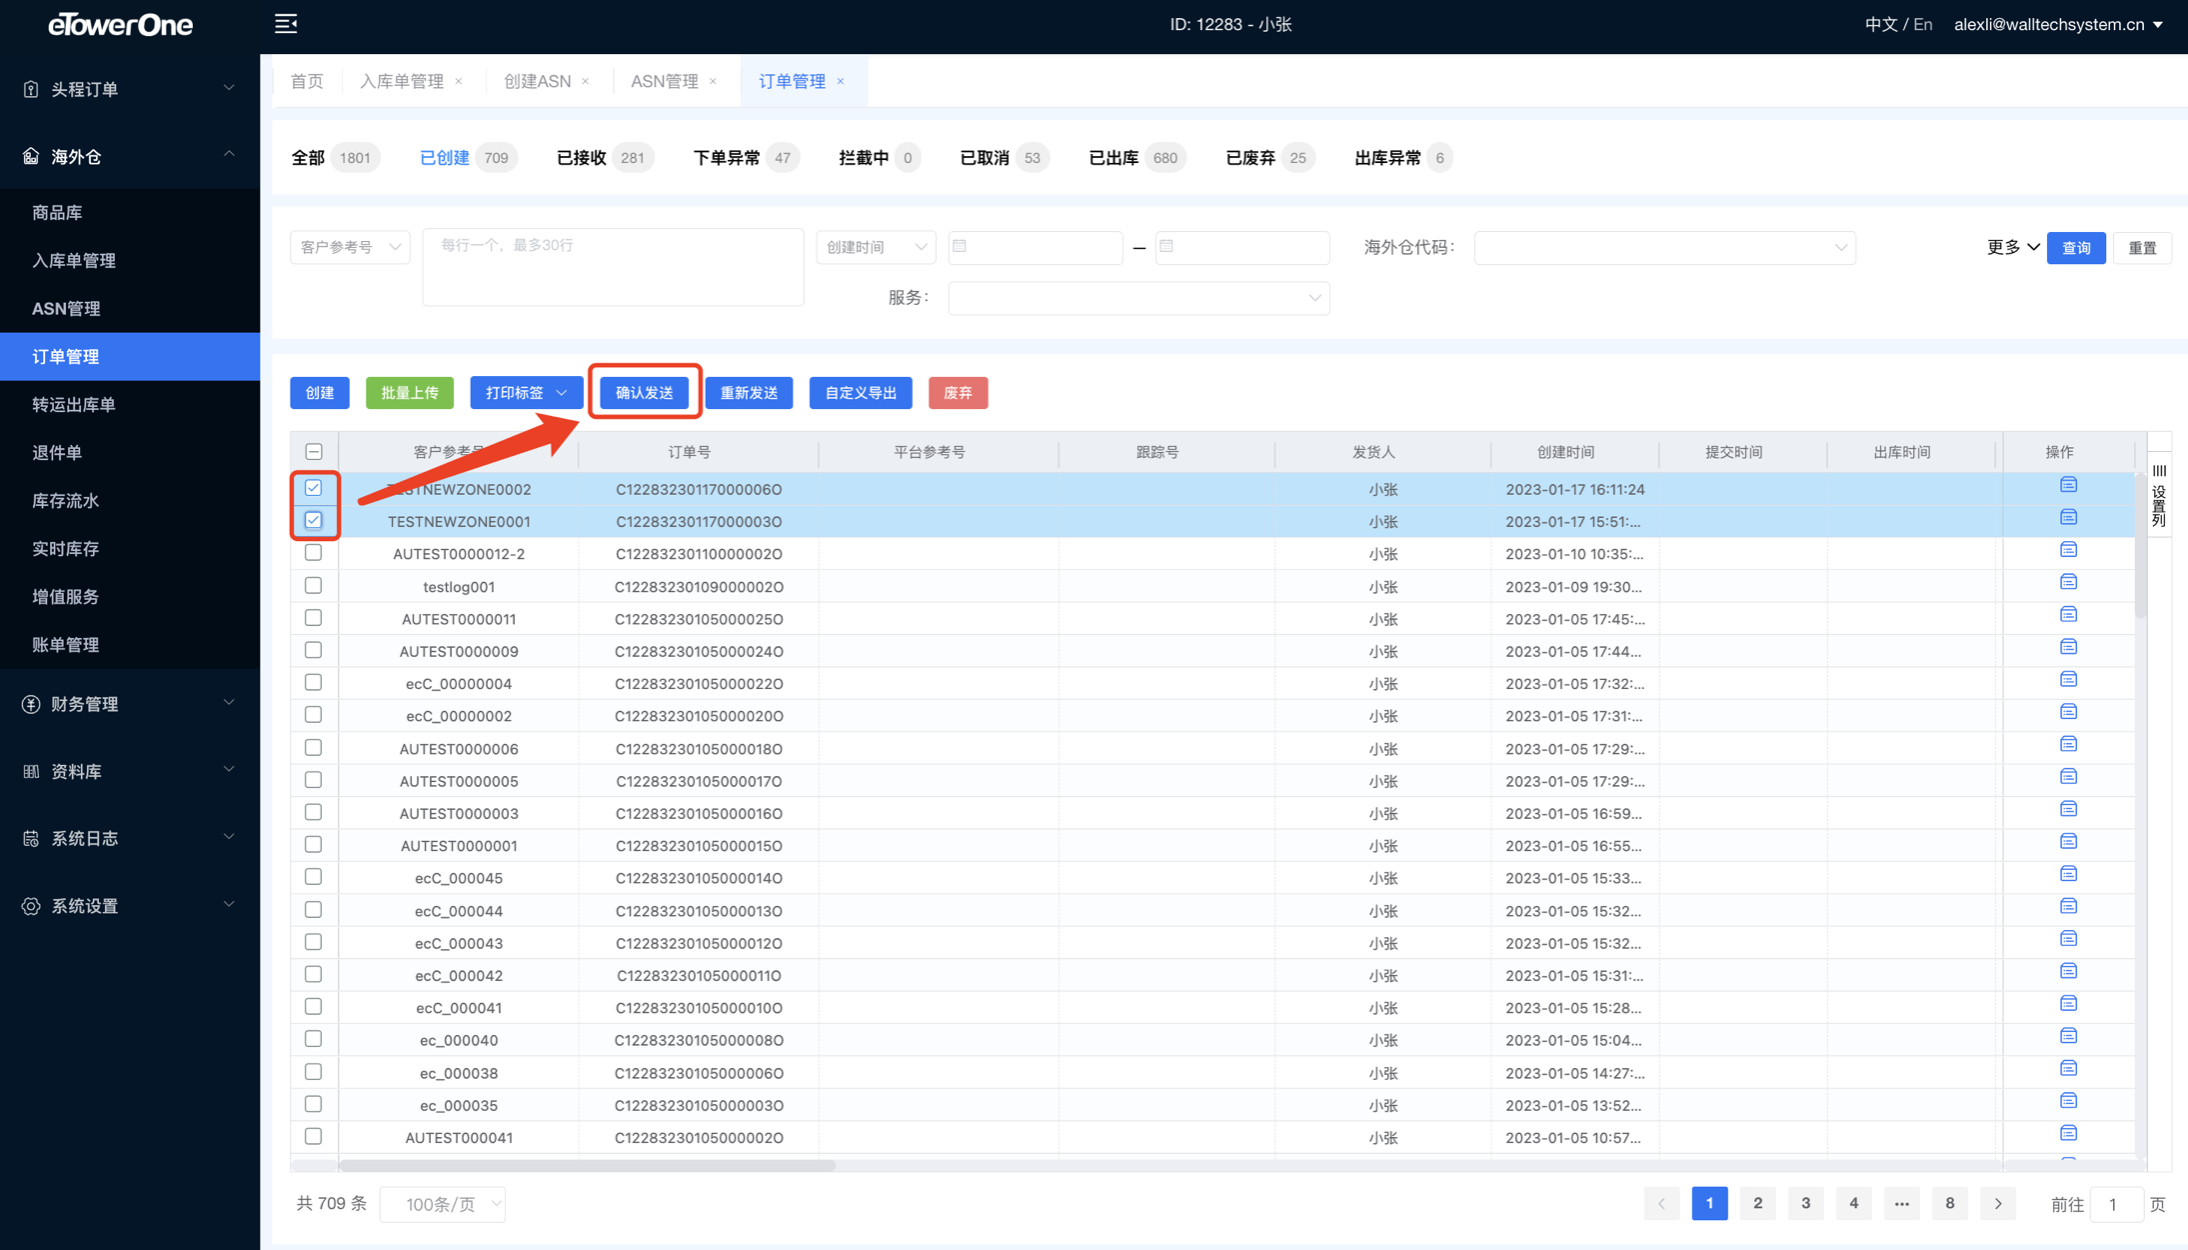The height and width of the screenshot is (1250, 2188).
Task: Open detail icon for ec_000040 row
Action: [2068, 1036]
